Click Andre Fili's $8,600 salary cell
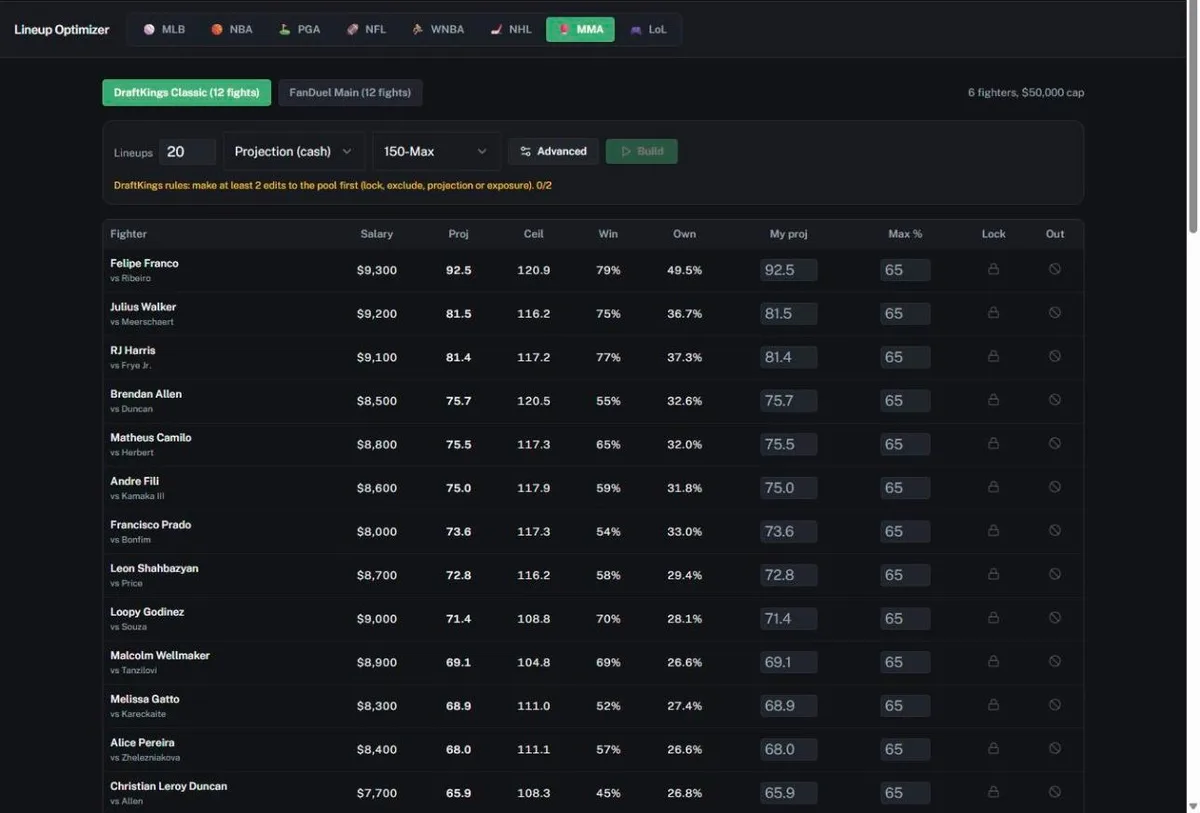The width and height of the screenshot is (1200, 813). [377, 488]
